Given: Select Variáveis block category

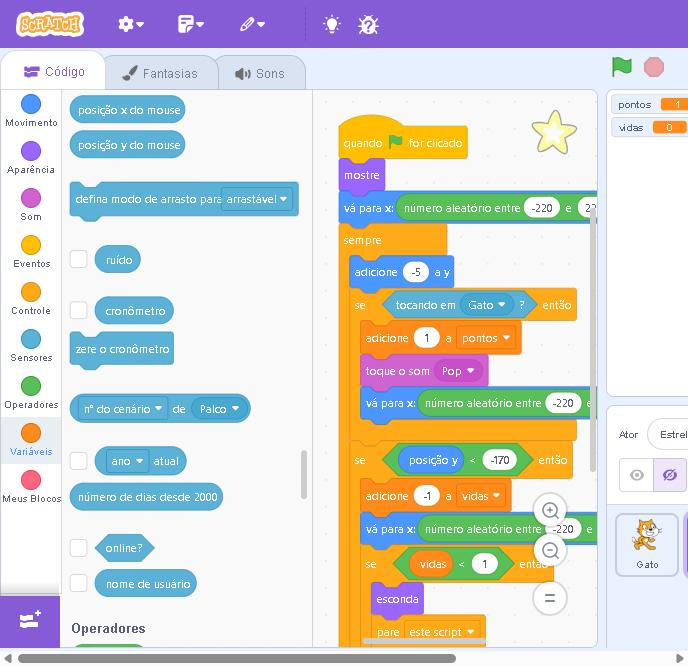Looking at the screenshot, I should tap(31, 440).
